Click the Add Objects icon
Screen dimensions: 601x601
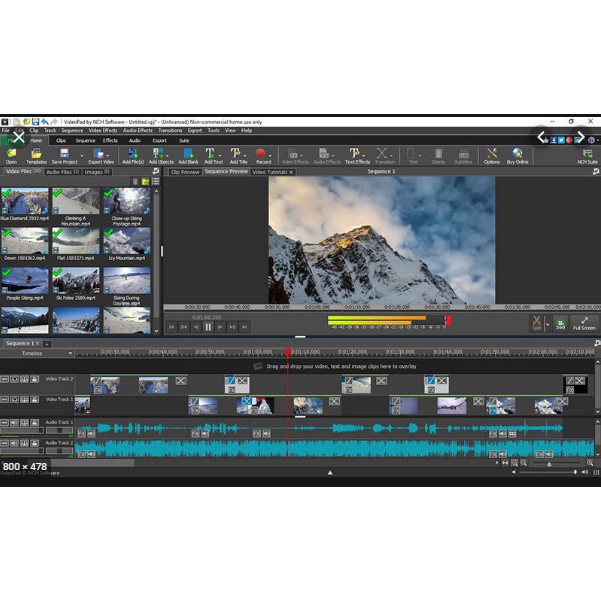coord(161,155)
